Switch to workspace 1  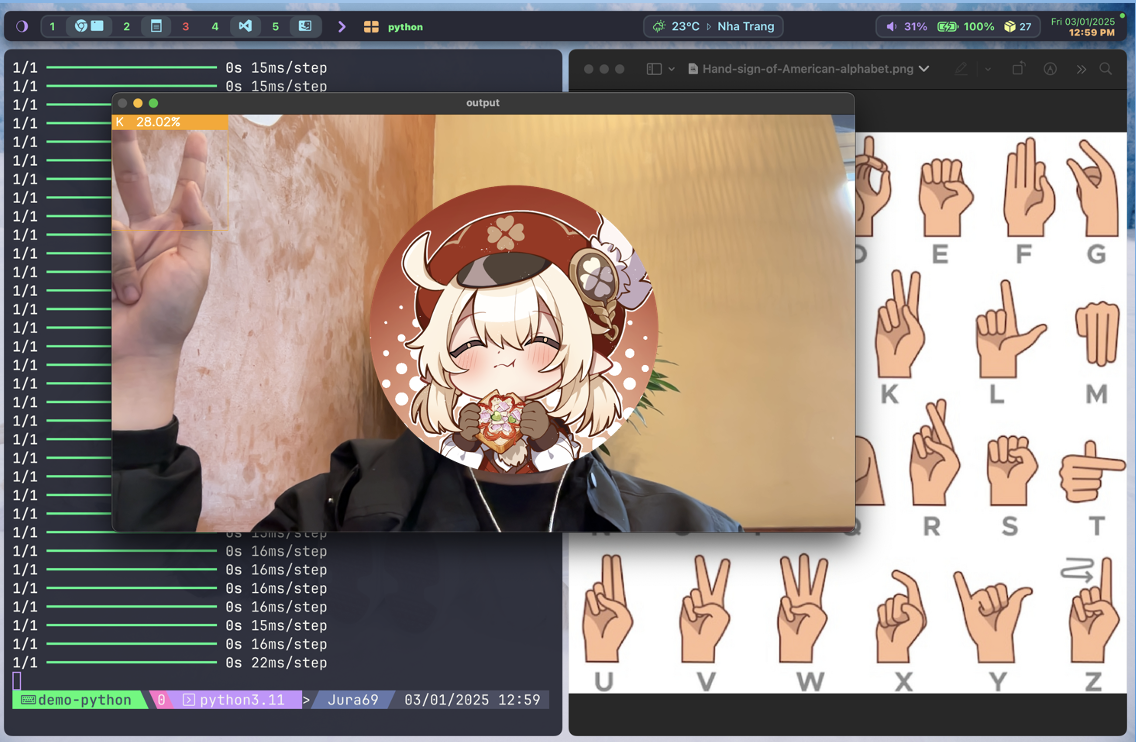point(52,26)
